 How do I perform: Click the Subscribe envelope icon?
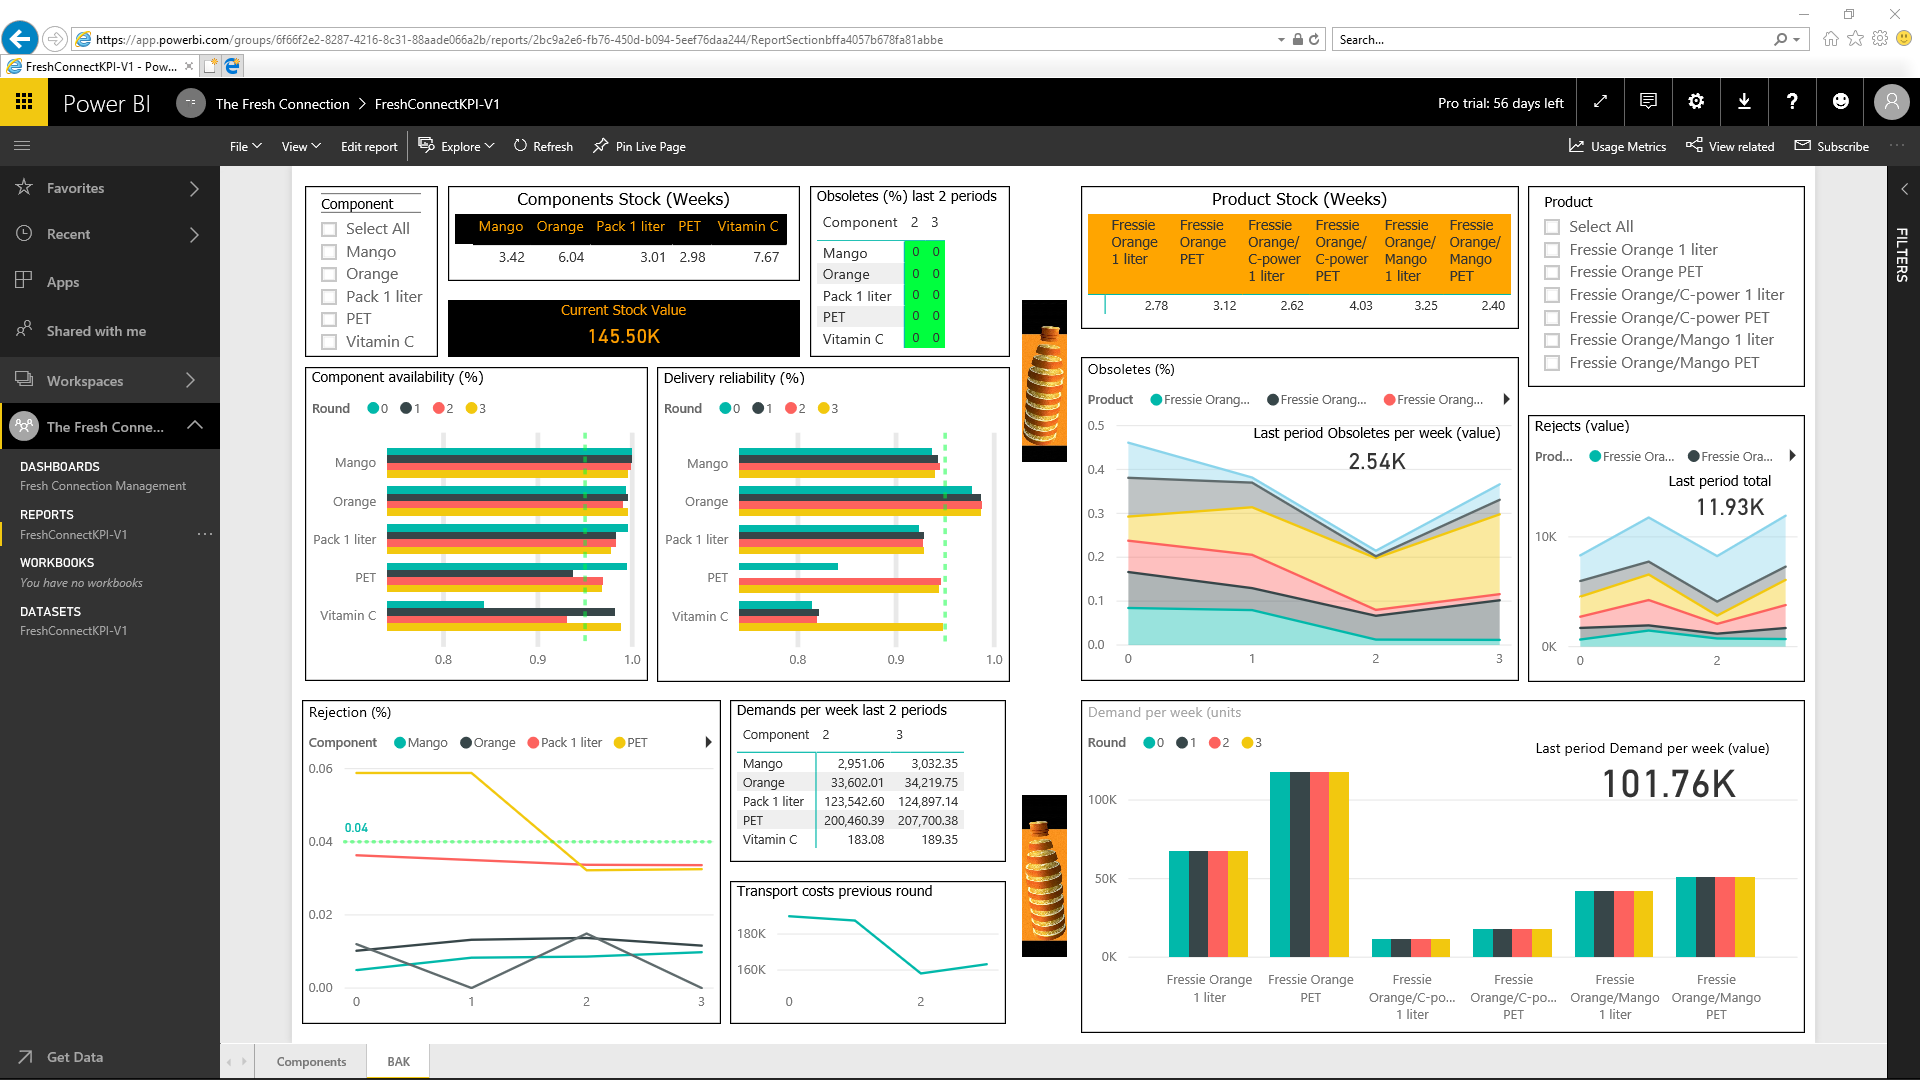pyautogui.click(x=1802, y=146)
